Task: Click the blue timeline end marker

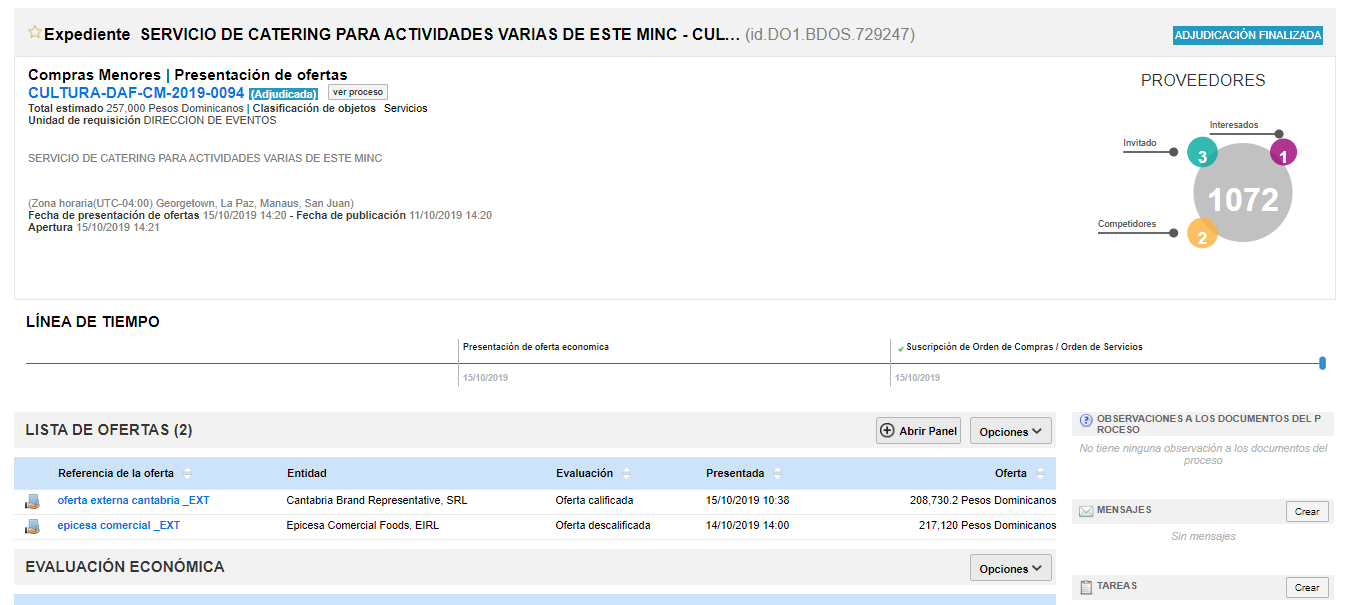Action: (x=1322, y=363)
